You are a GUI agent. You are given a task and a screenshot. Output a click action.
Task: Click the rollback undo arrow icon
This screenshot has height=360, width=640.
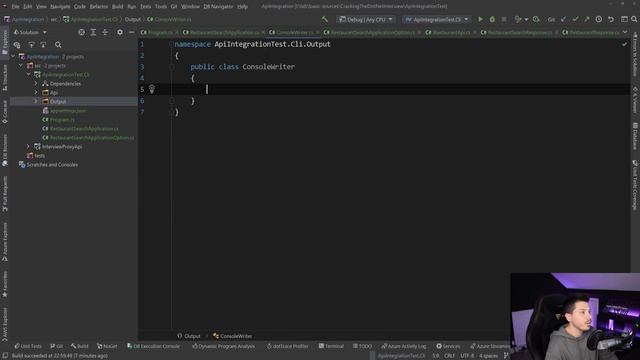coord(611,19)
